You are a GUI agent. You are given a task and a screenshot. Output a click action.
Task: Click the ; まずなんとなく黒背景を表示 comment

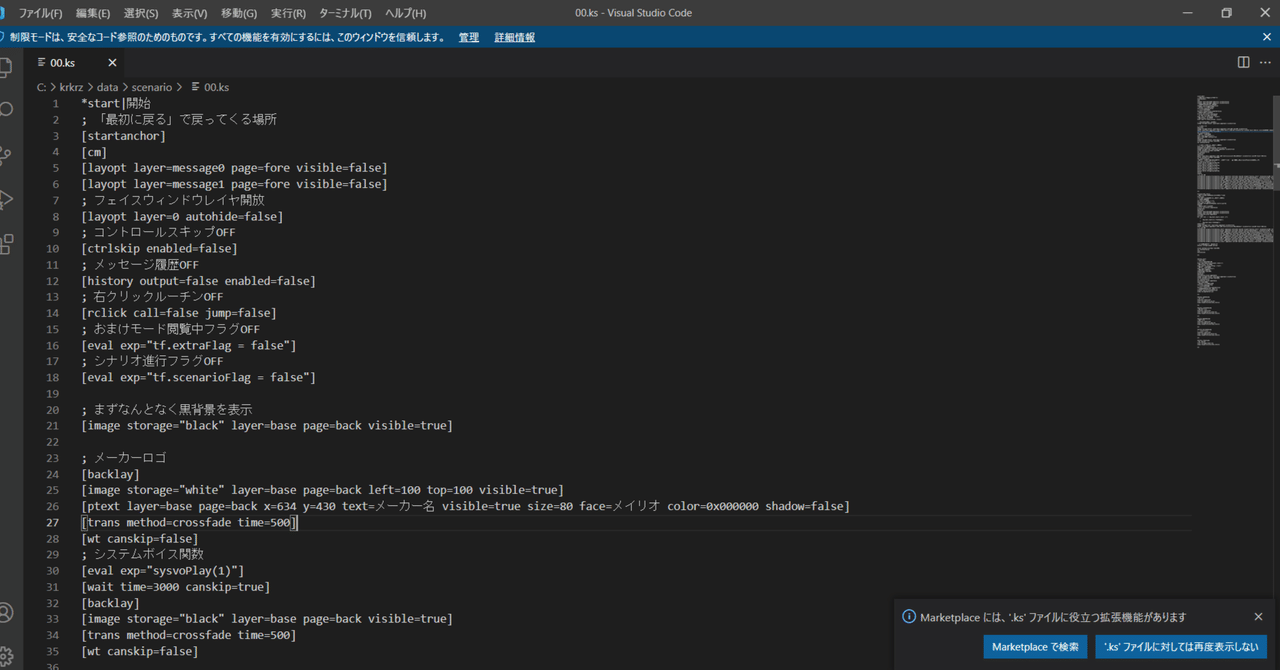pos(167,409)
